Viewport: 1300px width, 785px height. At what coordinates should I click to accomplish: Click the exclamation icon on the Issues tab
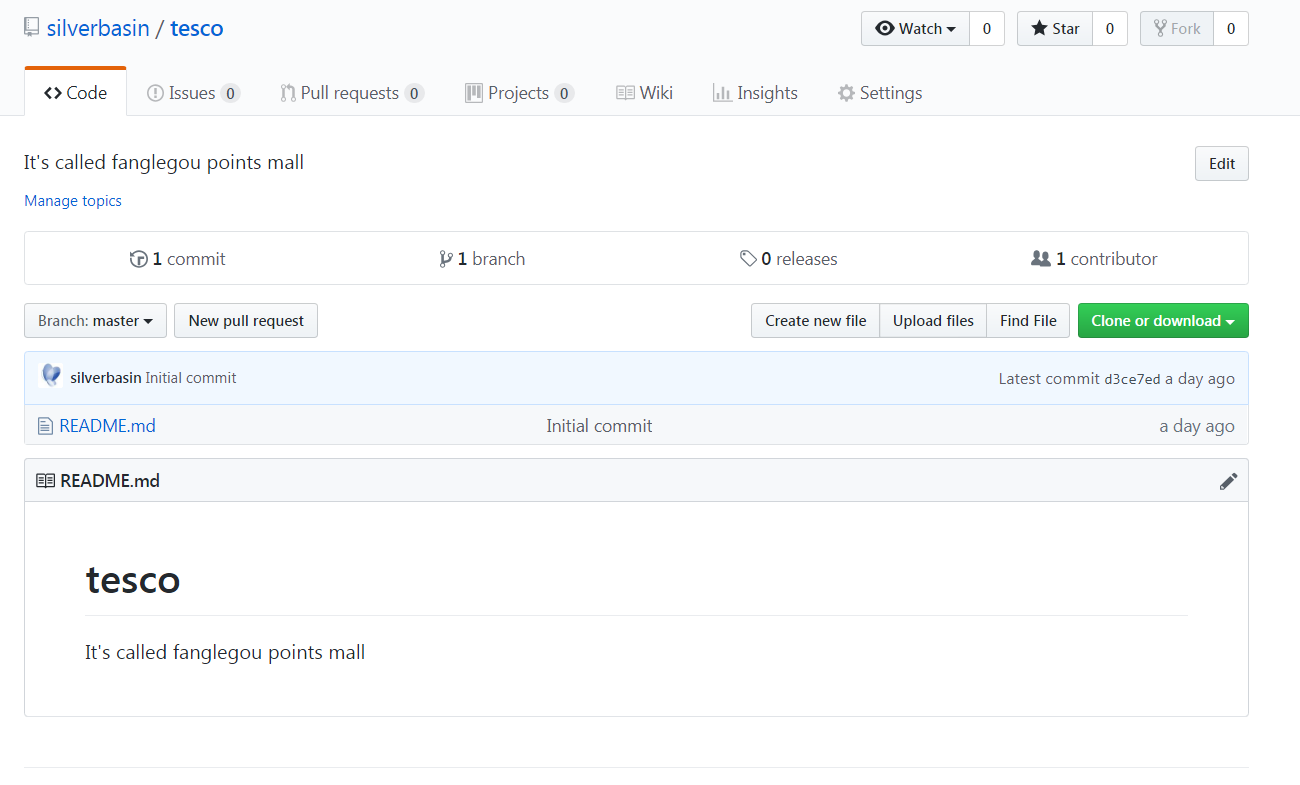click(155, 93)
